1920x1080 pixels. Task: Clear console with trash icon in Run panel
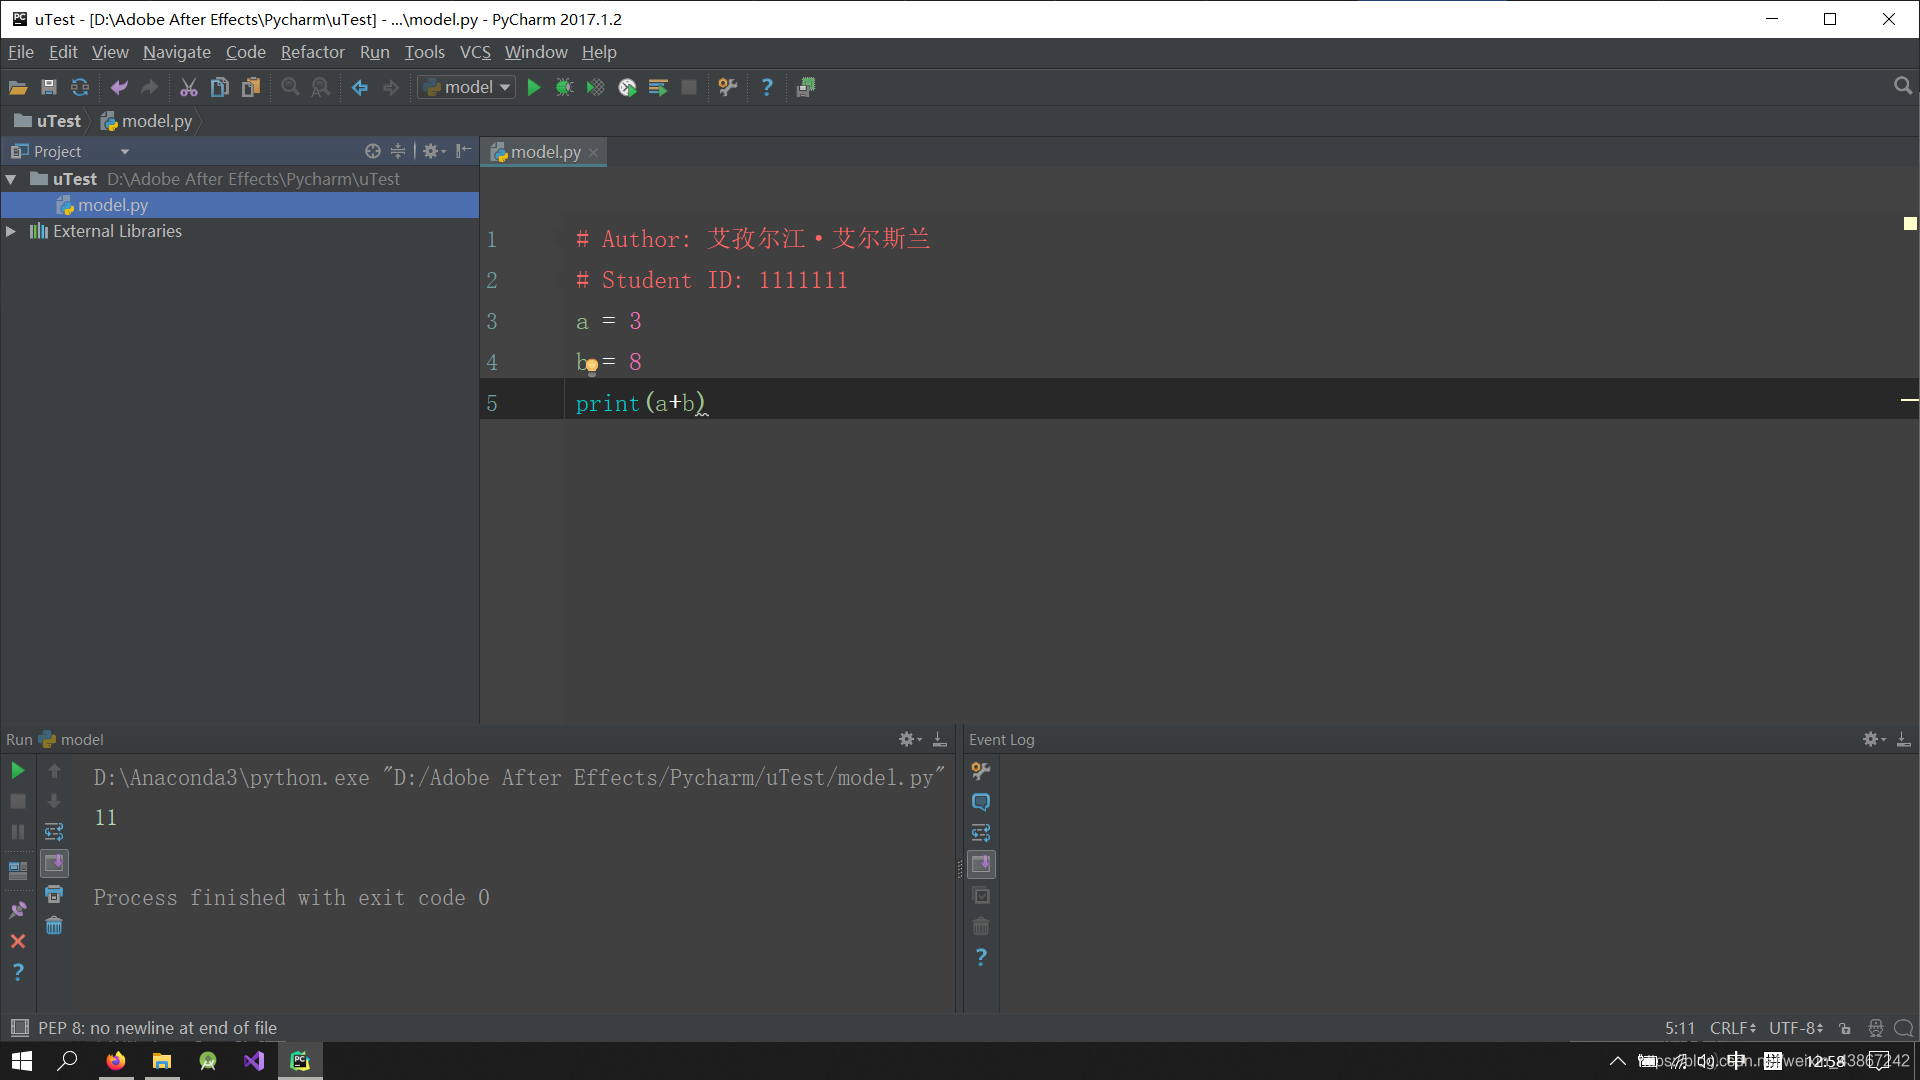pyautogui.click(x=54, y=926)
